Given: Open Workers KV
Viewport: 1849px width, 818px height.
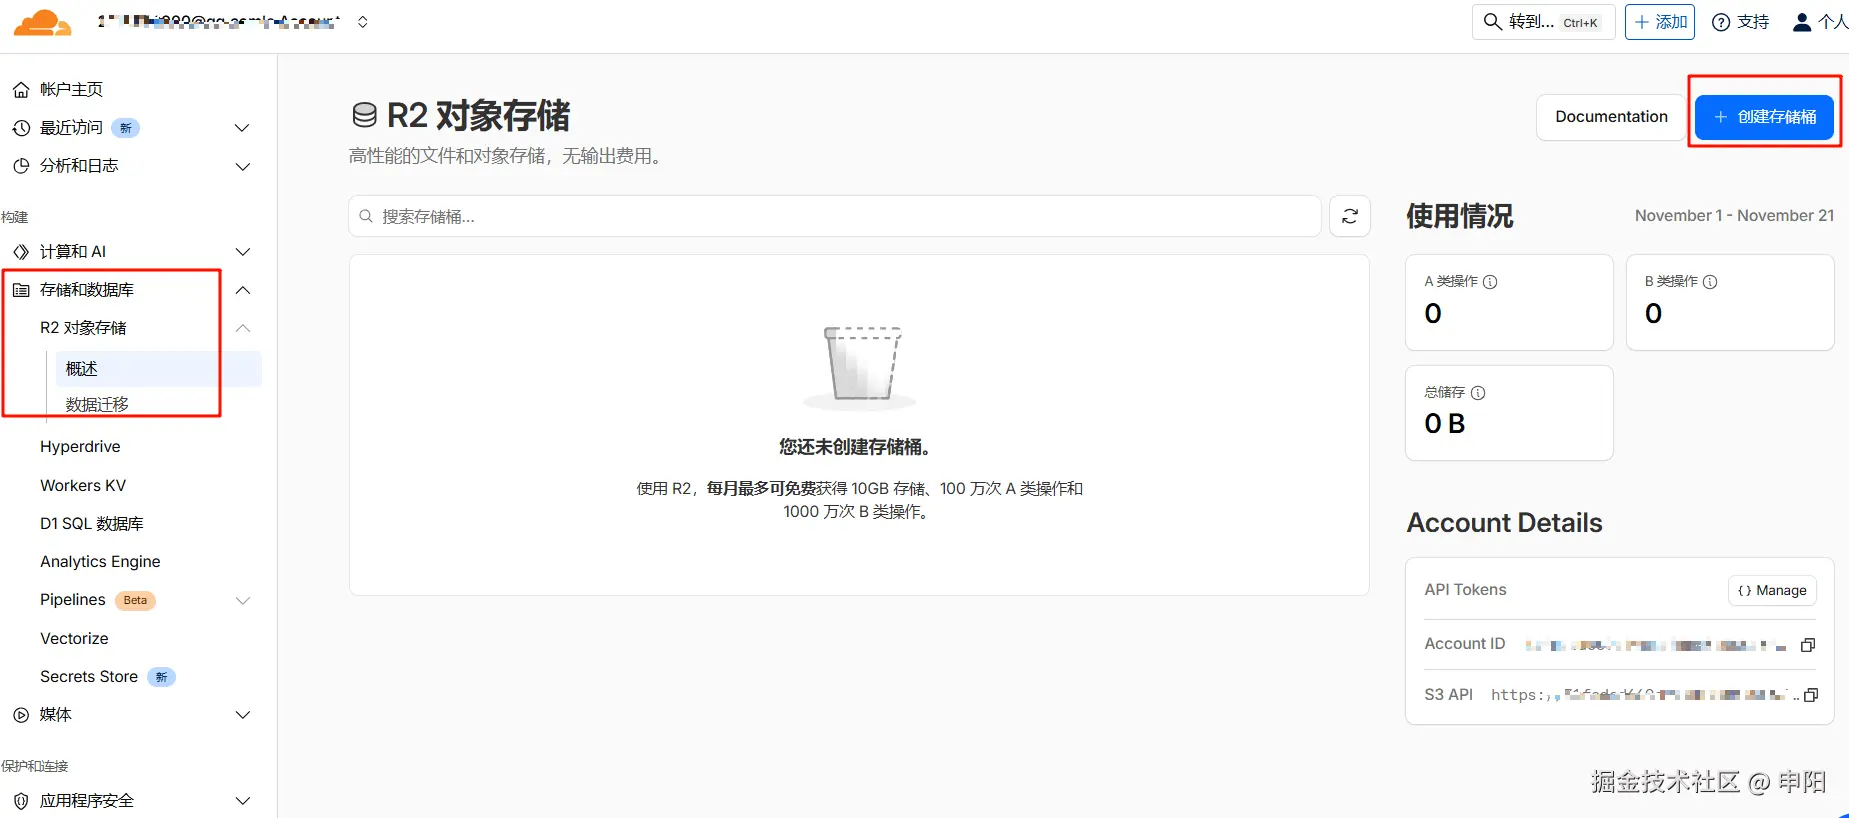Looking at the screenshot, I should (x=83, y=486).
